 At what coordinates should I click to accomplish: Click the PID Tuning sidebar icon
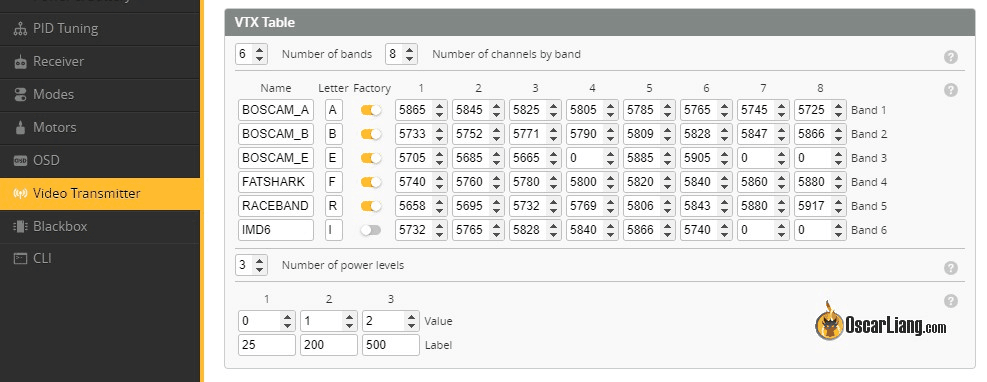pos(20,29)
